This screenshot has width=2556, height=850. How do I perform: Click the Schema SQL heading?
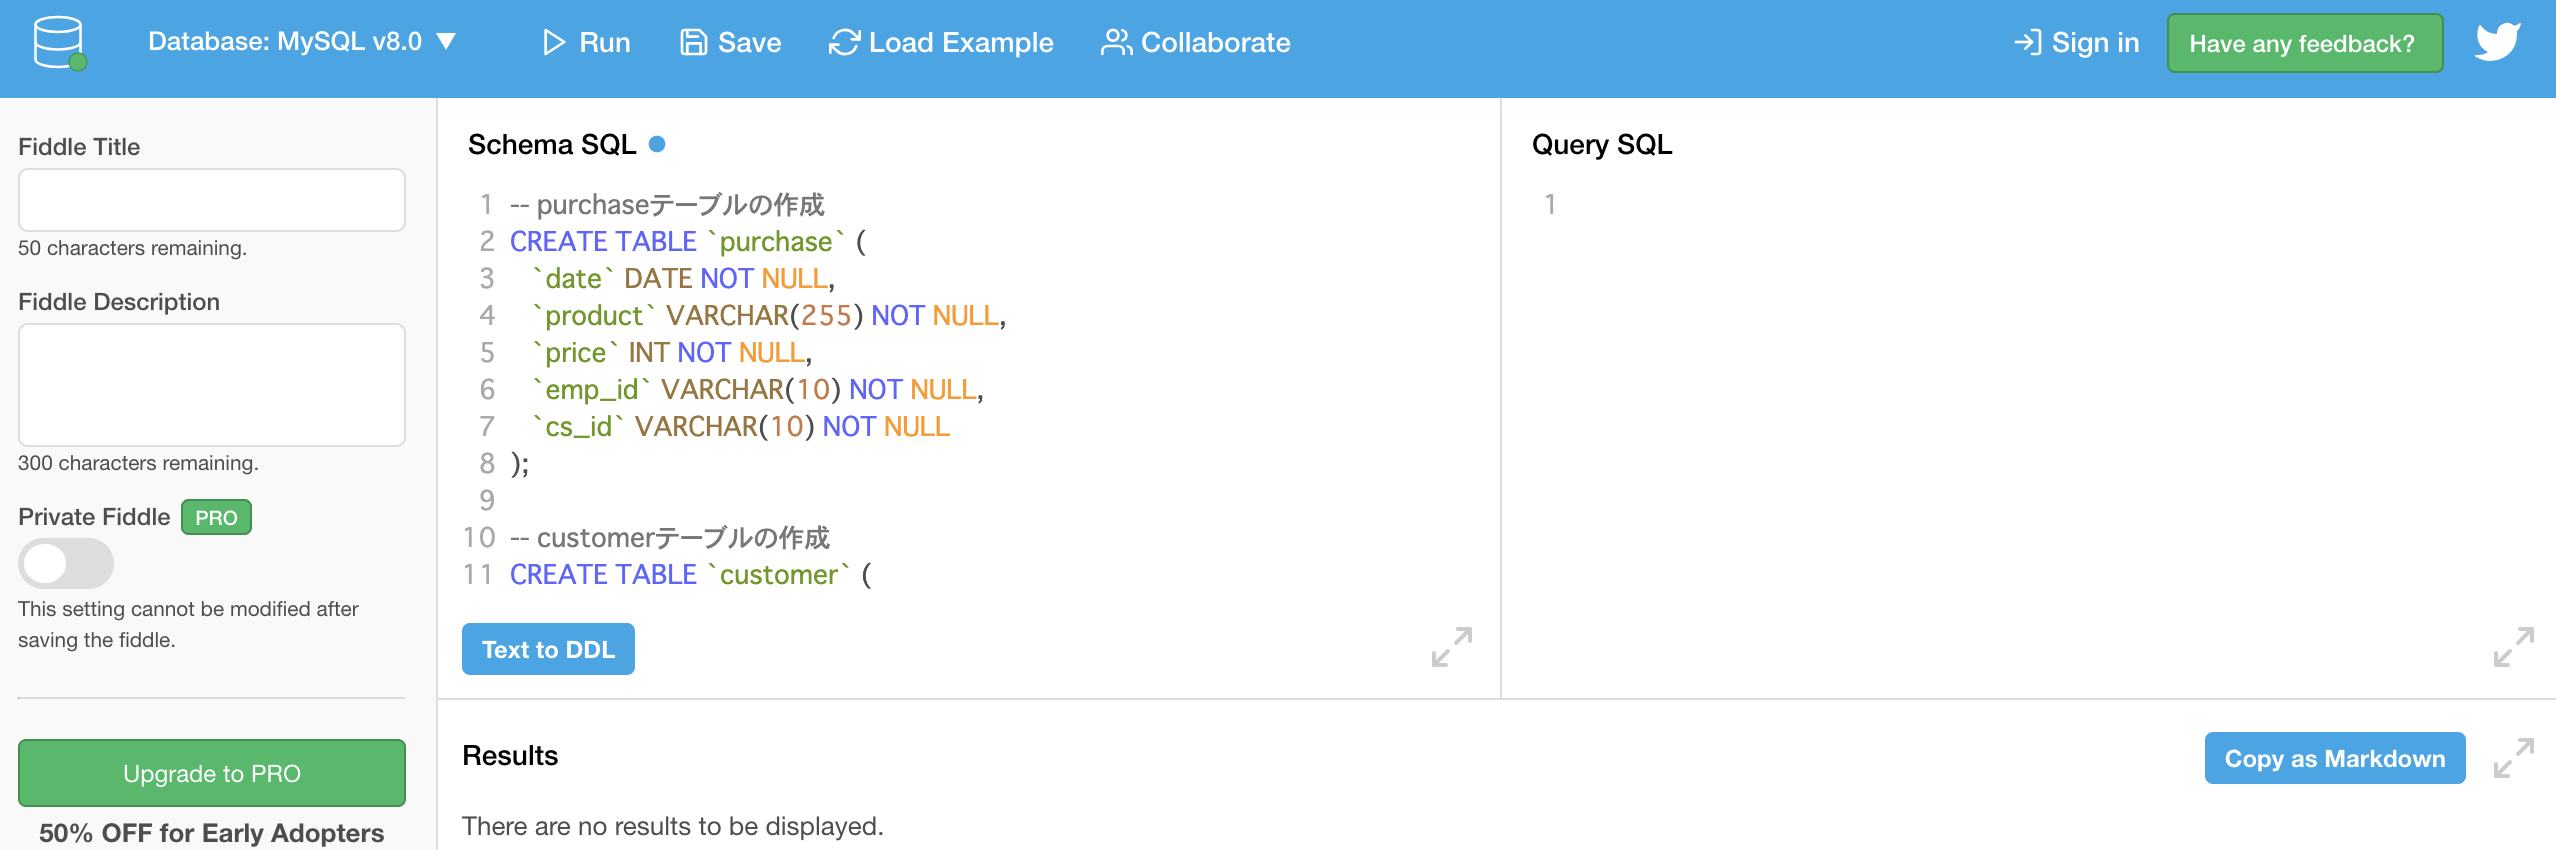(552, 145)
